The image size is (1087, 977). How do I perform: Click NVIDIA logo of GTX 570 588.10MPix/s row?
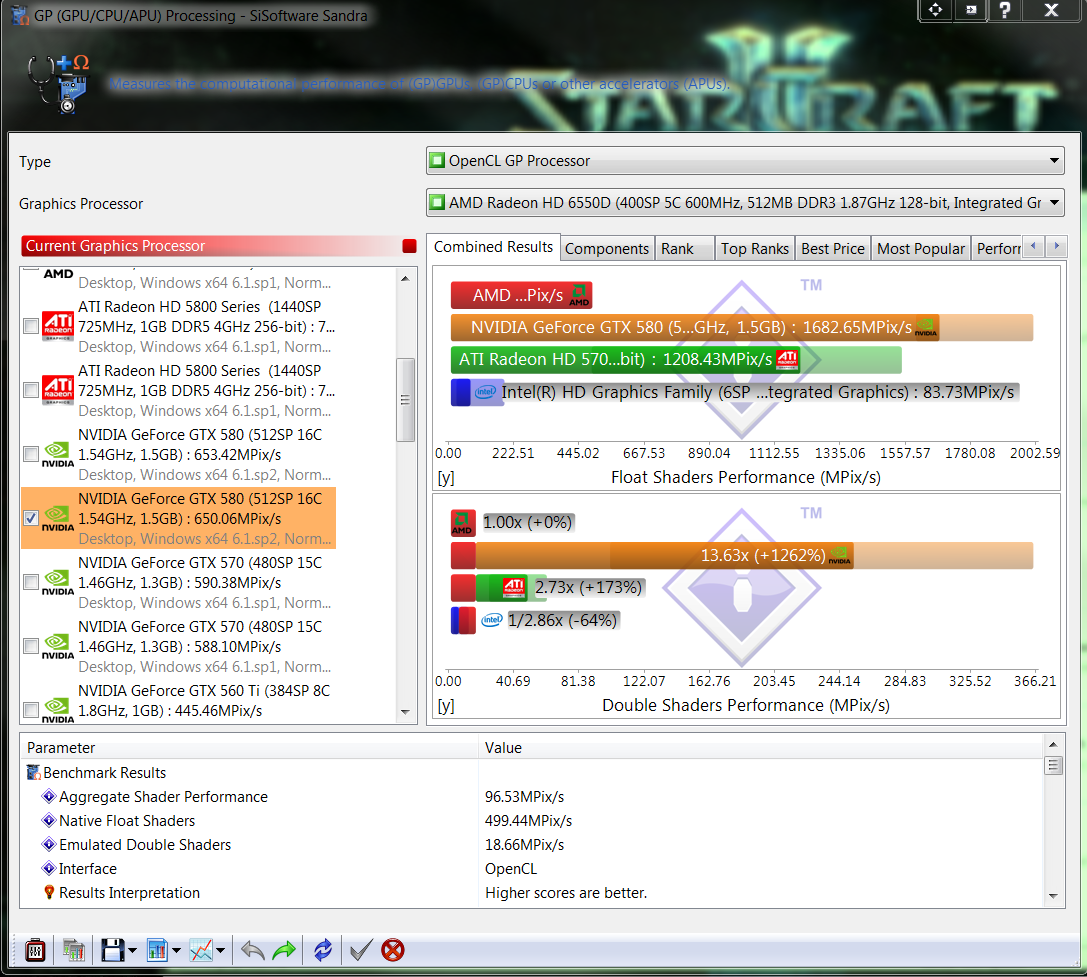[x=58, y=646]
